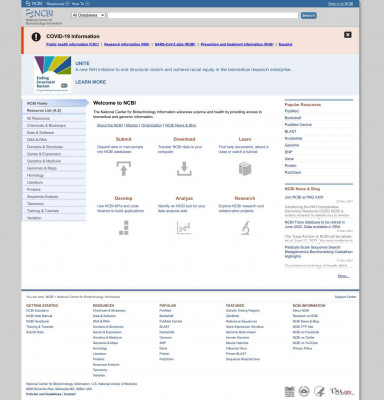Open Petabyte-Scale Sequence Search news item
384x400 pixels.
[319, 252]
